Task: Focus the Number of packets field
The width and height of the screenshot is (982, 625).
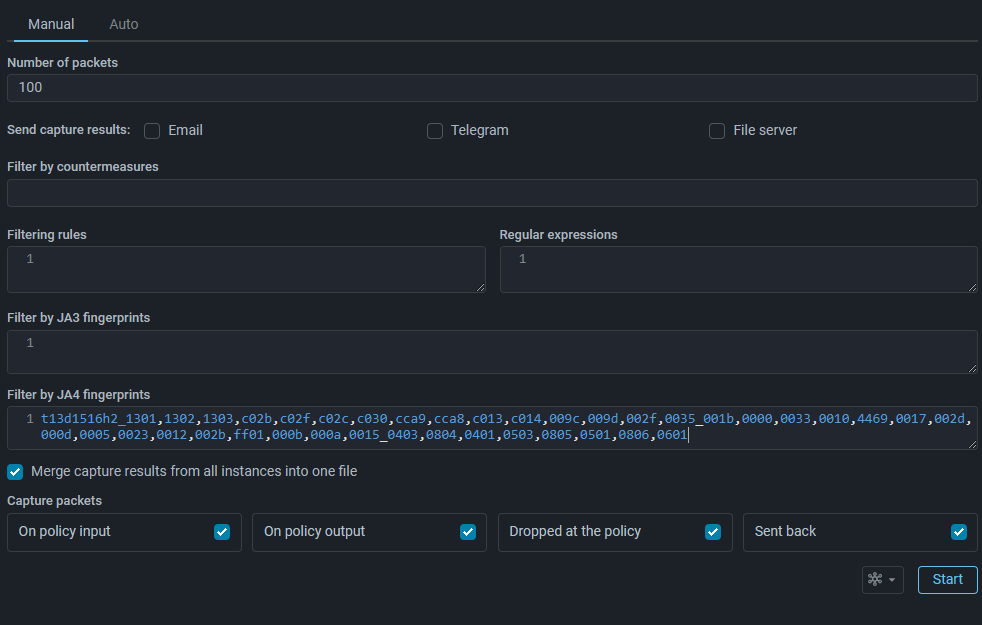Action: click(x=491, y=88)
